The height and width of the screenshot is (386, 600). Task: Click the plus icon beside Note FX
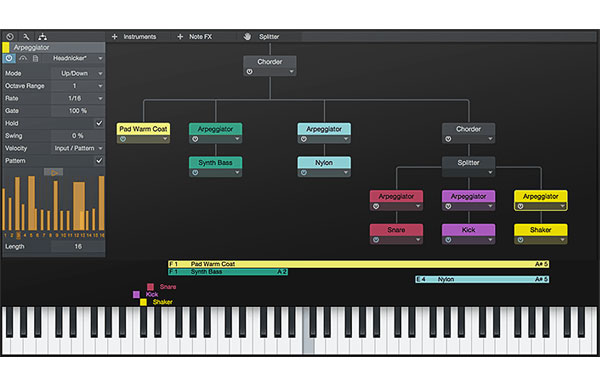[180, 37]
